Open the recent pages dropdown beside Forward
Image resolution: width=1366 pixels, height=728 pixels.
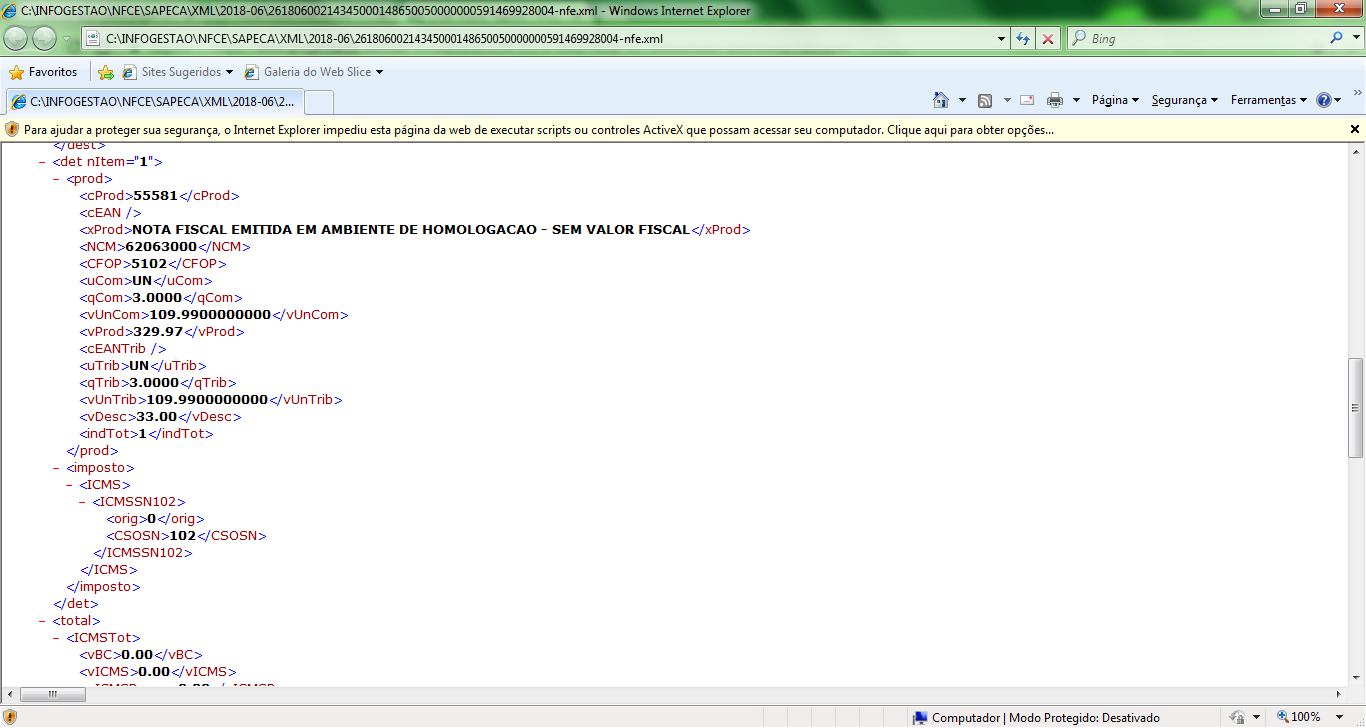[67, 39]
